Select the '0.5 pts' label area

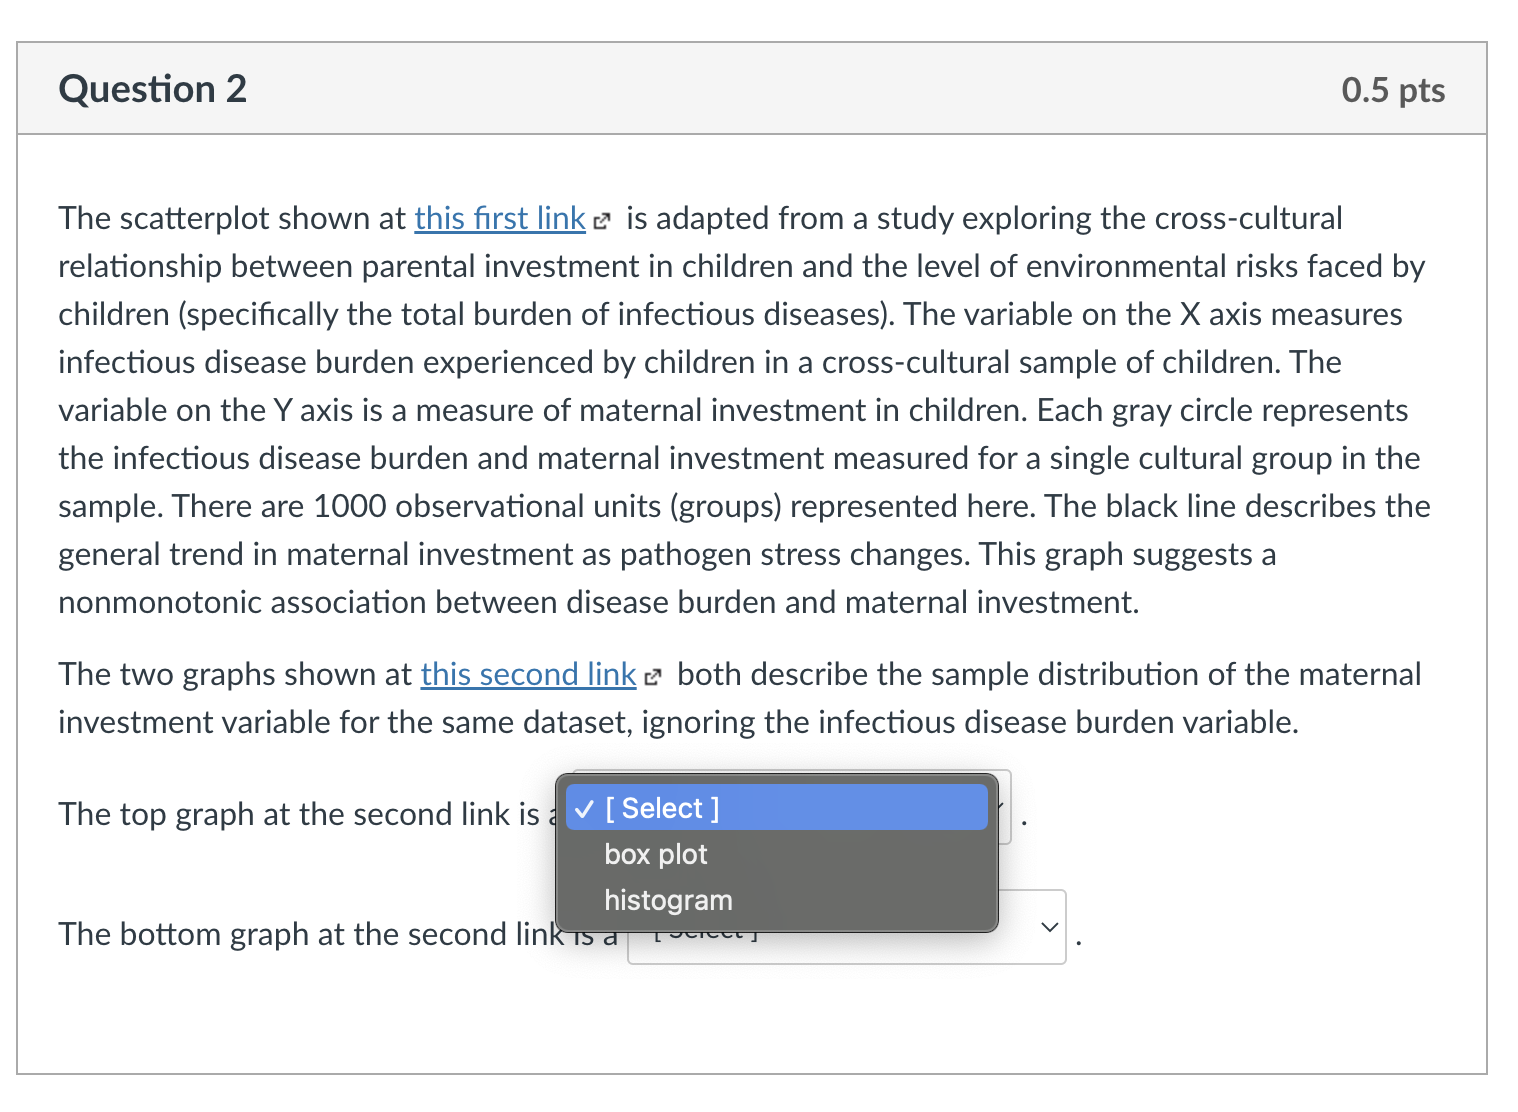pyautogui.click(x=1392, y=89)
